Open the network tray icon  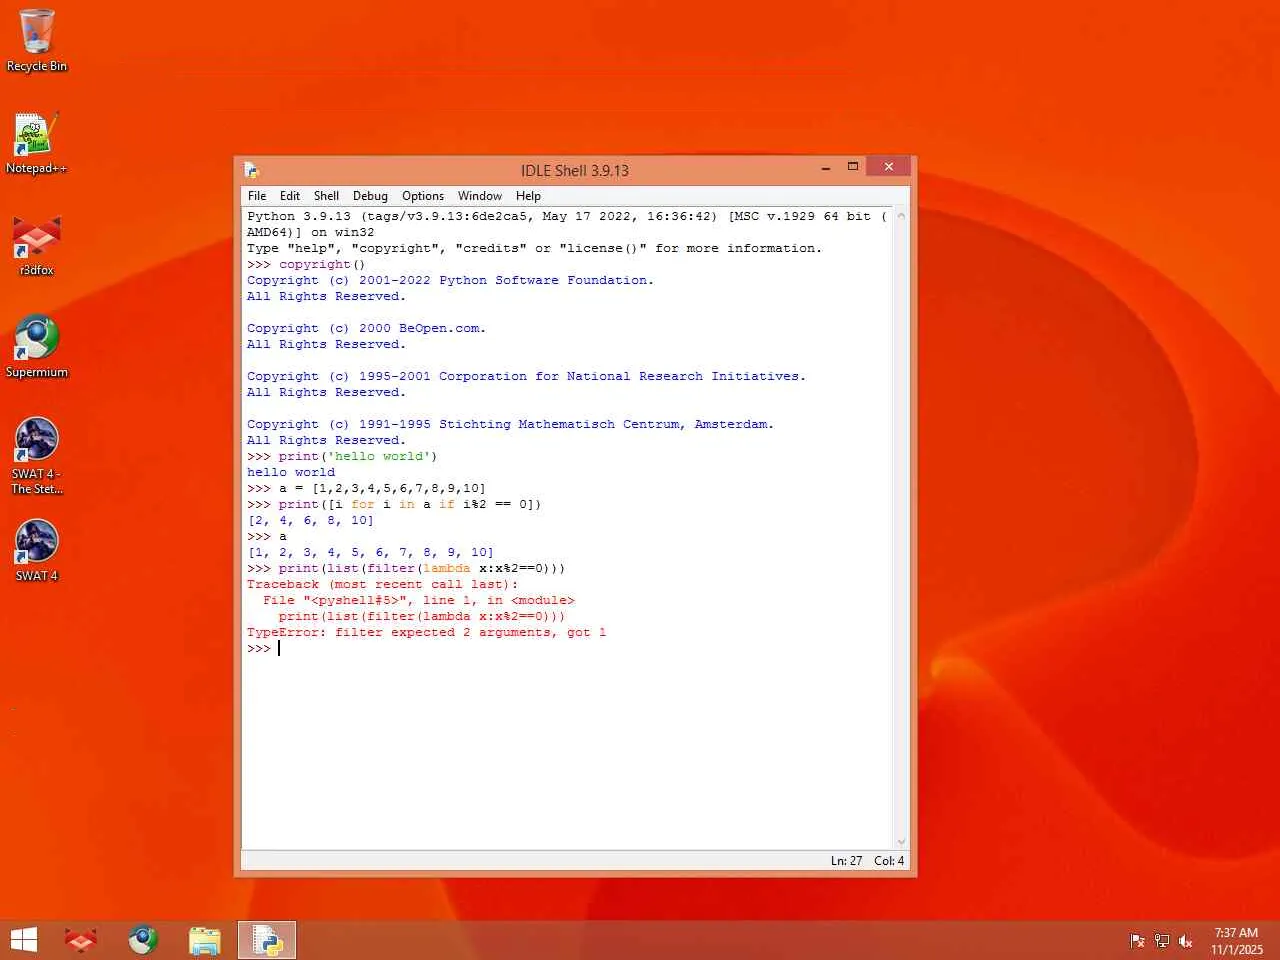[1161, 941]
